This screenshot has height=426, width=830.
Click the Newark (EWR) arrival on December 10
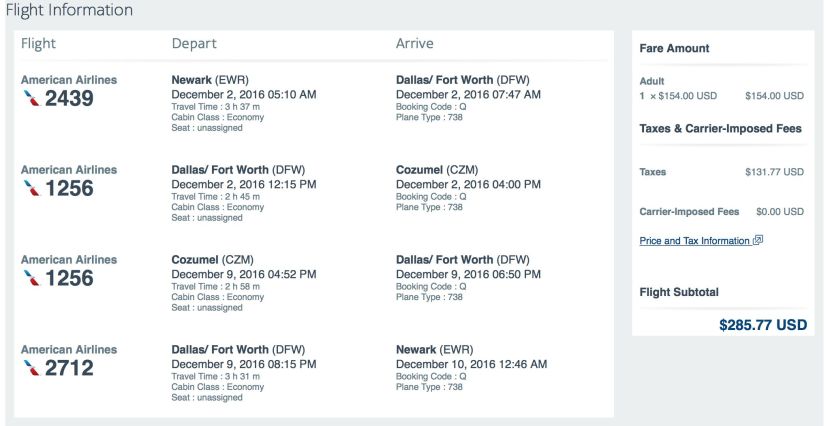pos(434,350)
